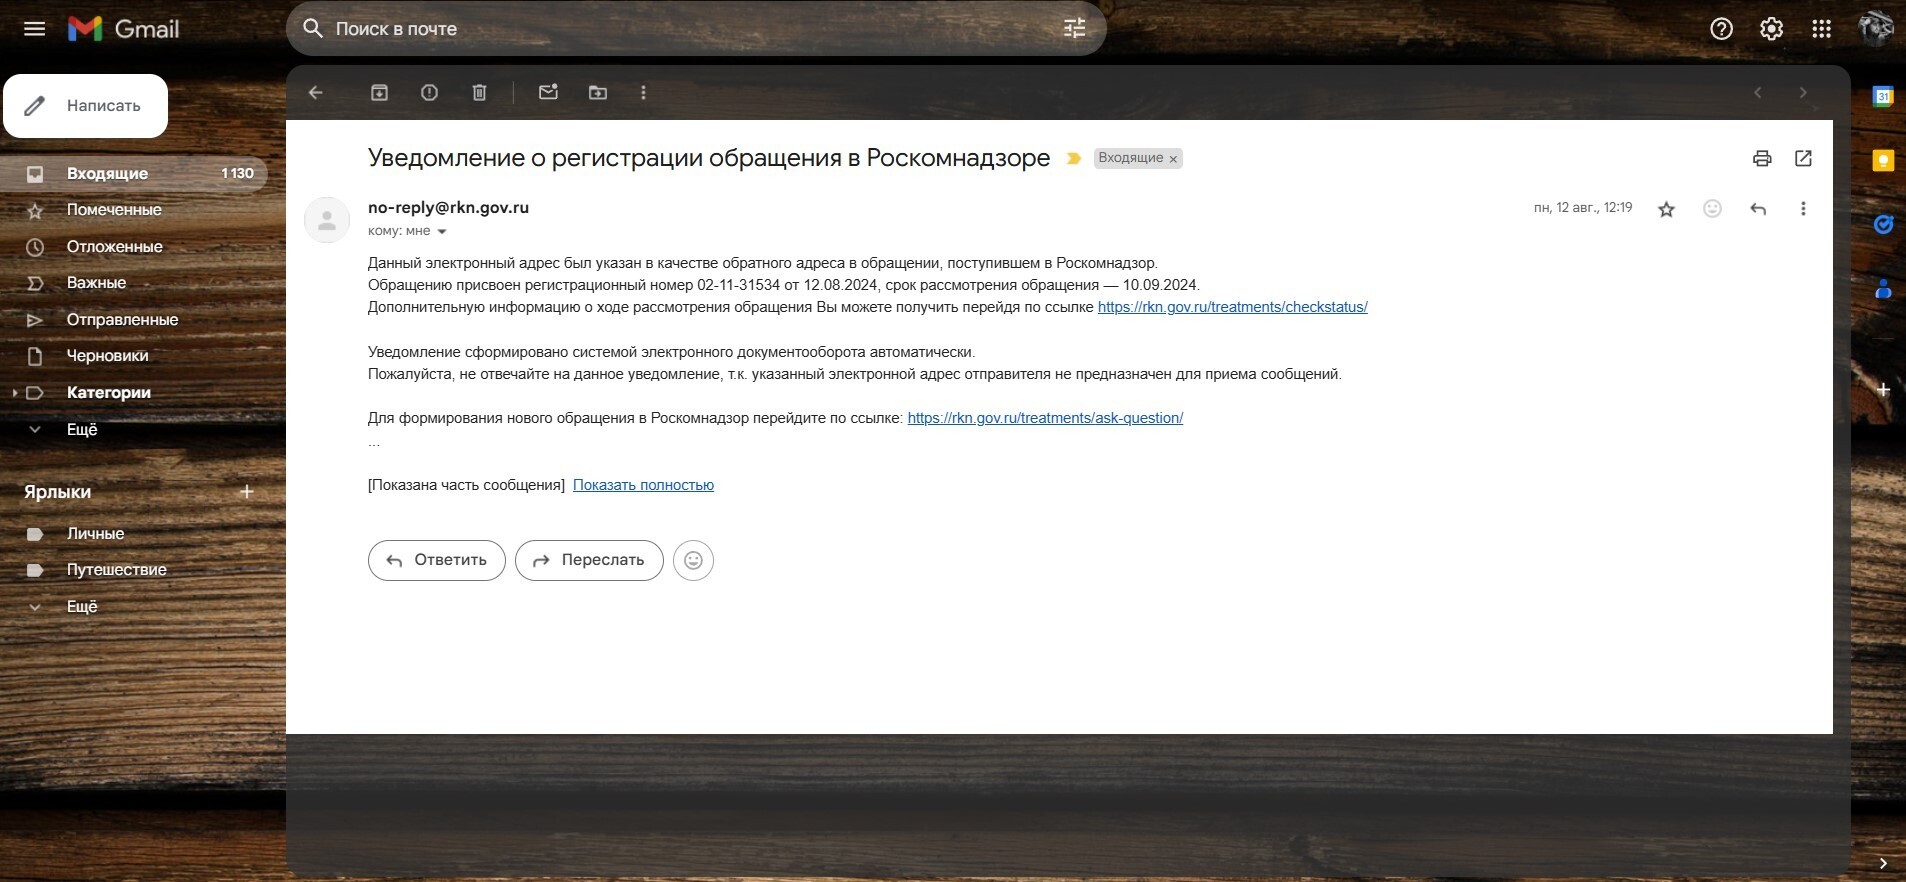Print the email with the printer icon
1906x882 pixels.
click(1762, 158)
